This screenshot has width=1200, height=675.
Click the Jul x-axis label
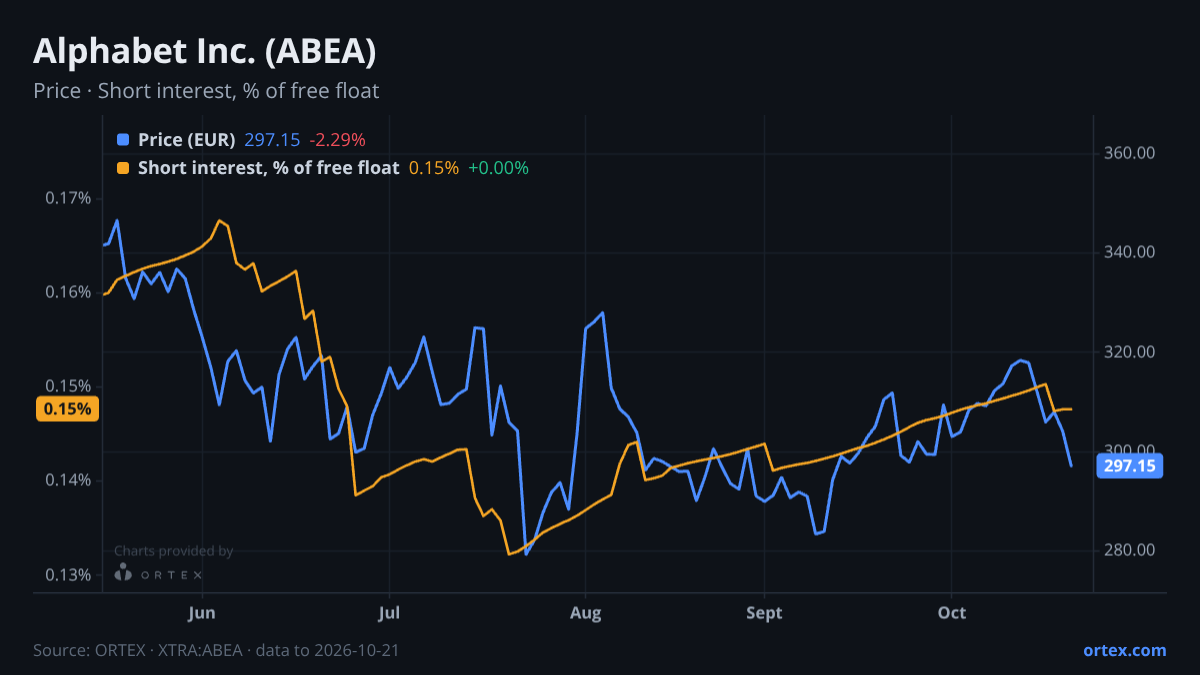coord(391,612)
